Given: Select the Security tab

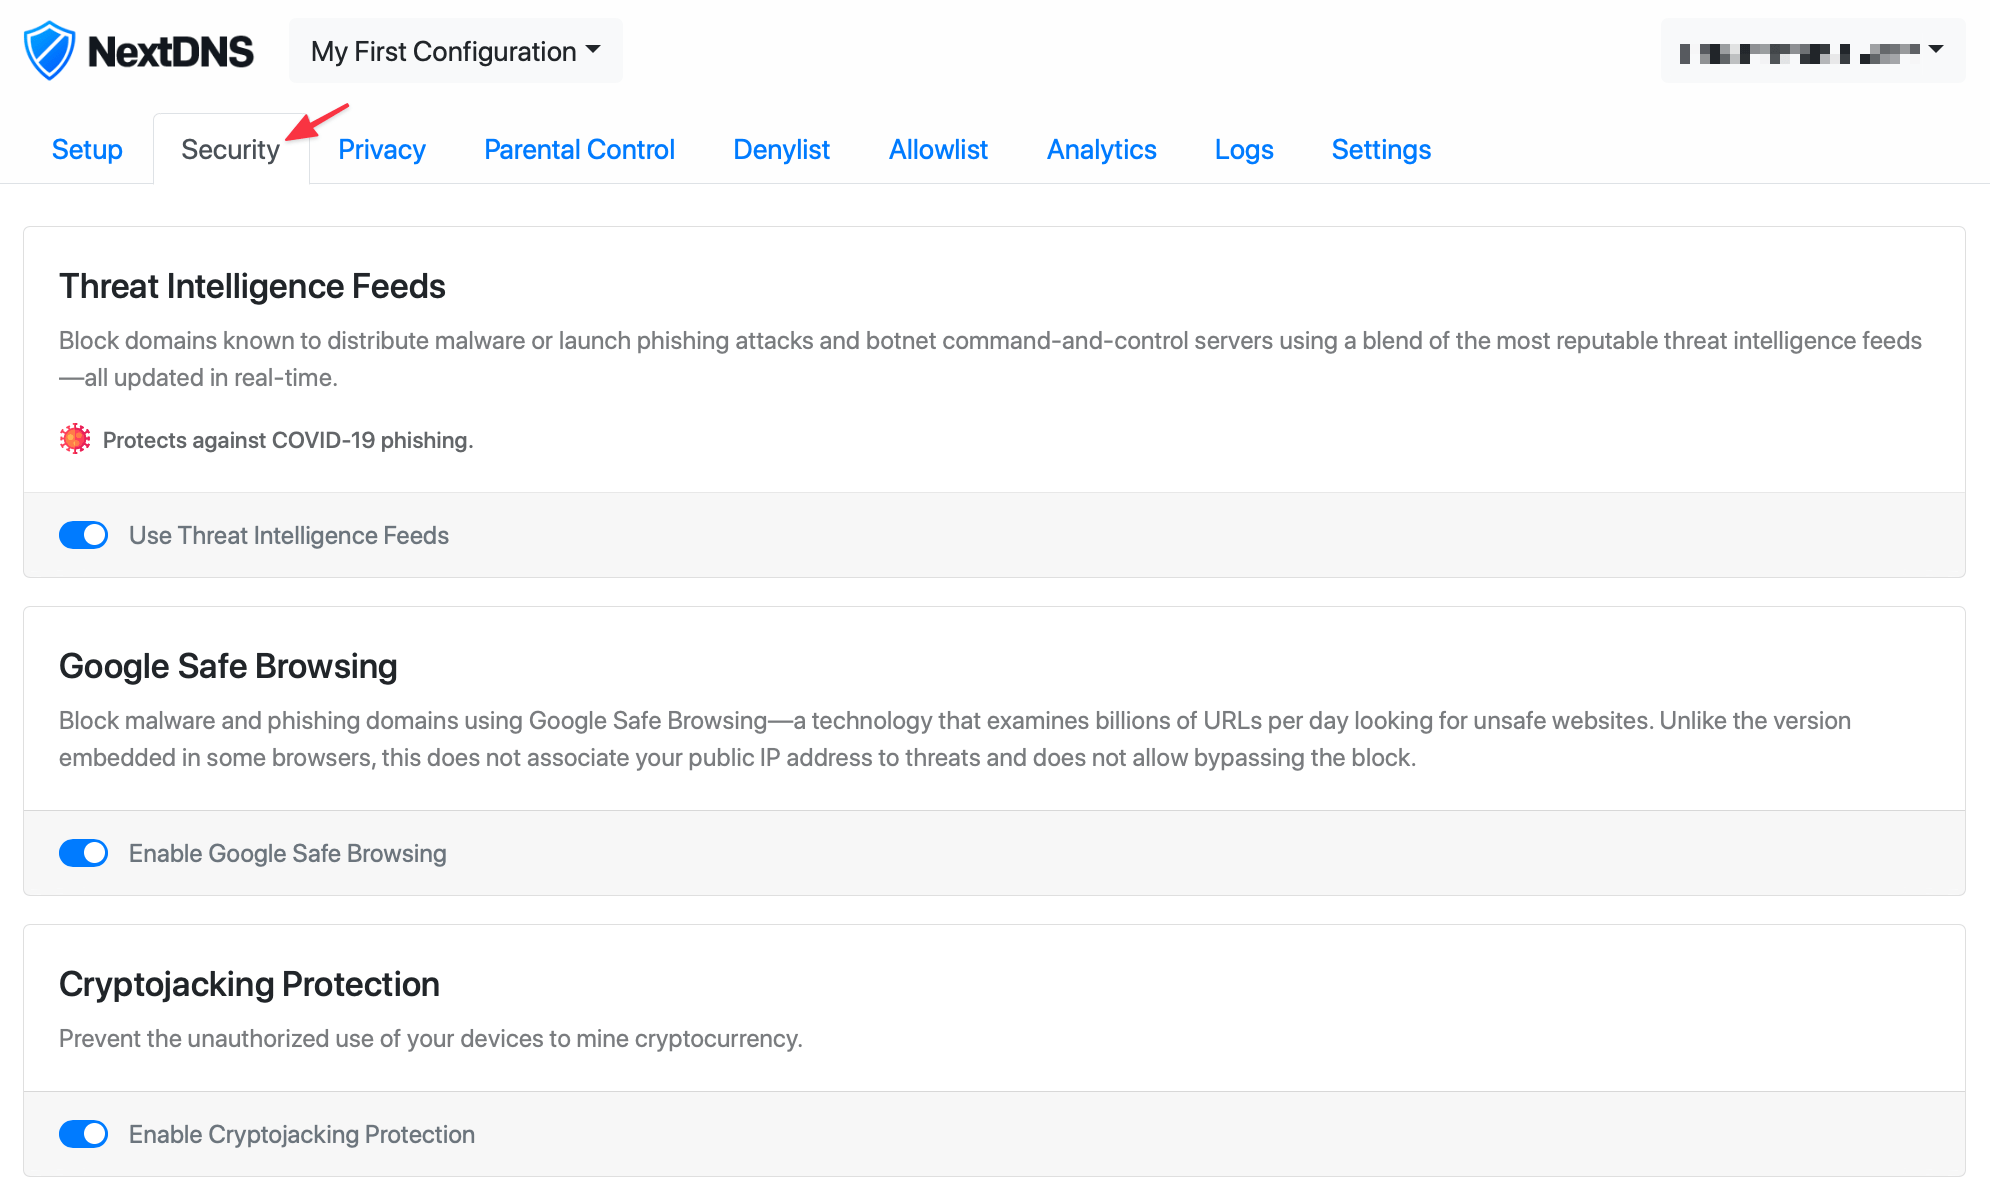Looking at the screenshot, I should click(231, 149).
